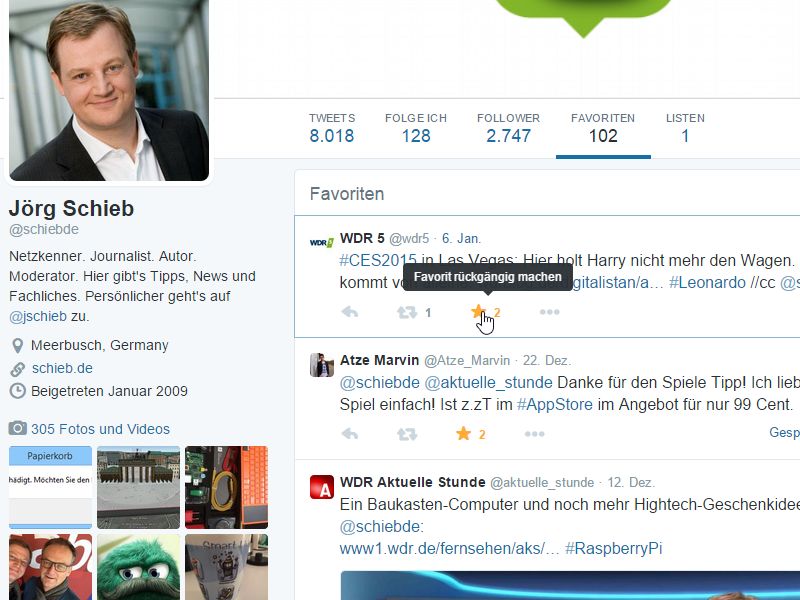Open the two men selfie thumbnail

[51, 567]
